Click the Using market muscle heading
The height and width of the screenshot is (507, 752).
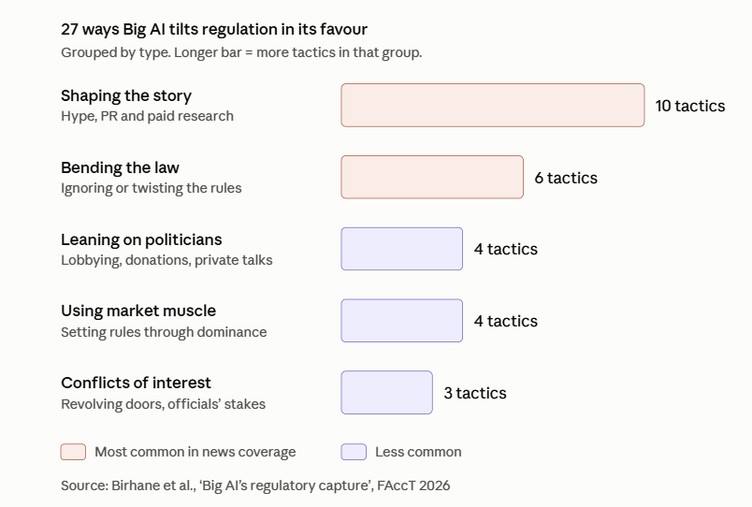(138, 311)
